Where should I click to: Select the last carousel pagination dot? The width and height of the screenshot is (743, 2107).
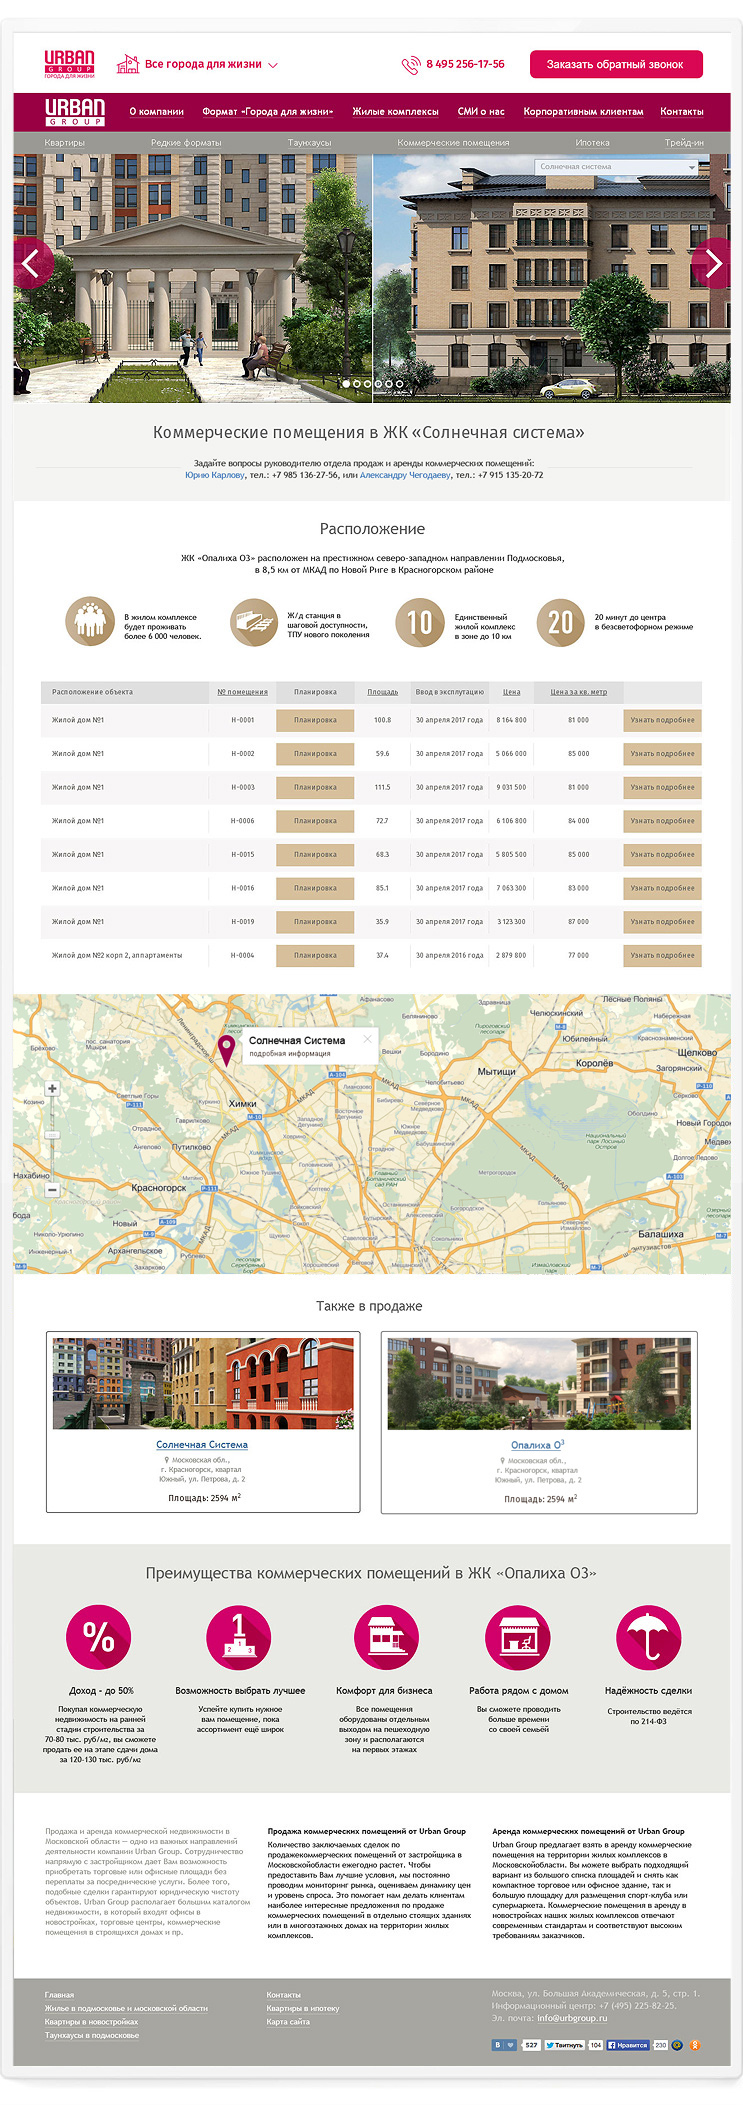[400, 384]
